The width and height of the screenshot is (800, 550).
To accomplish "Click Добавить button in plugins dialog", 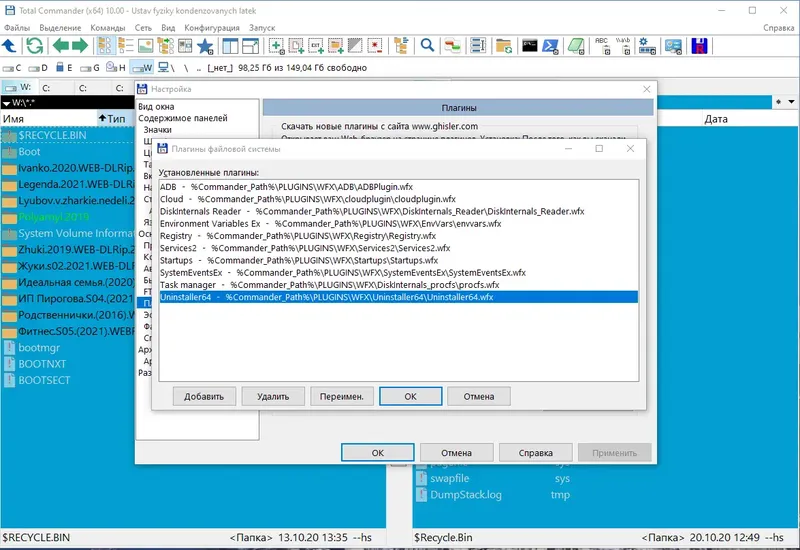I will [x=204, y=396].
